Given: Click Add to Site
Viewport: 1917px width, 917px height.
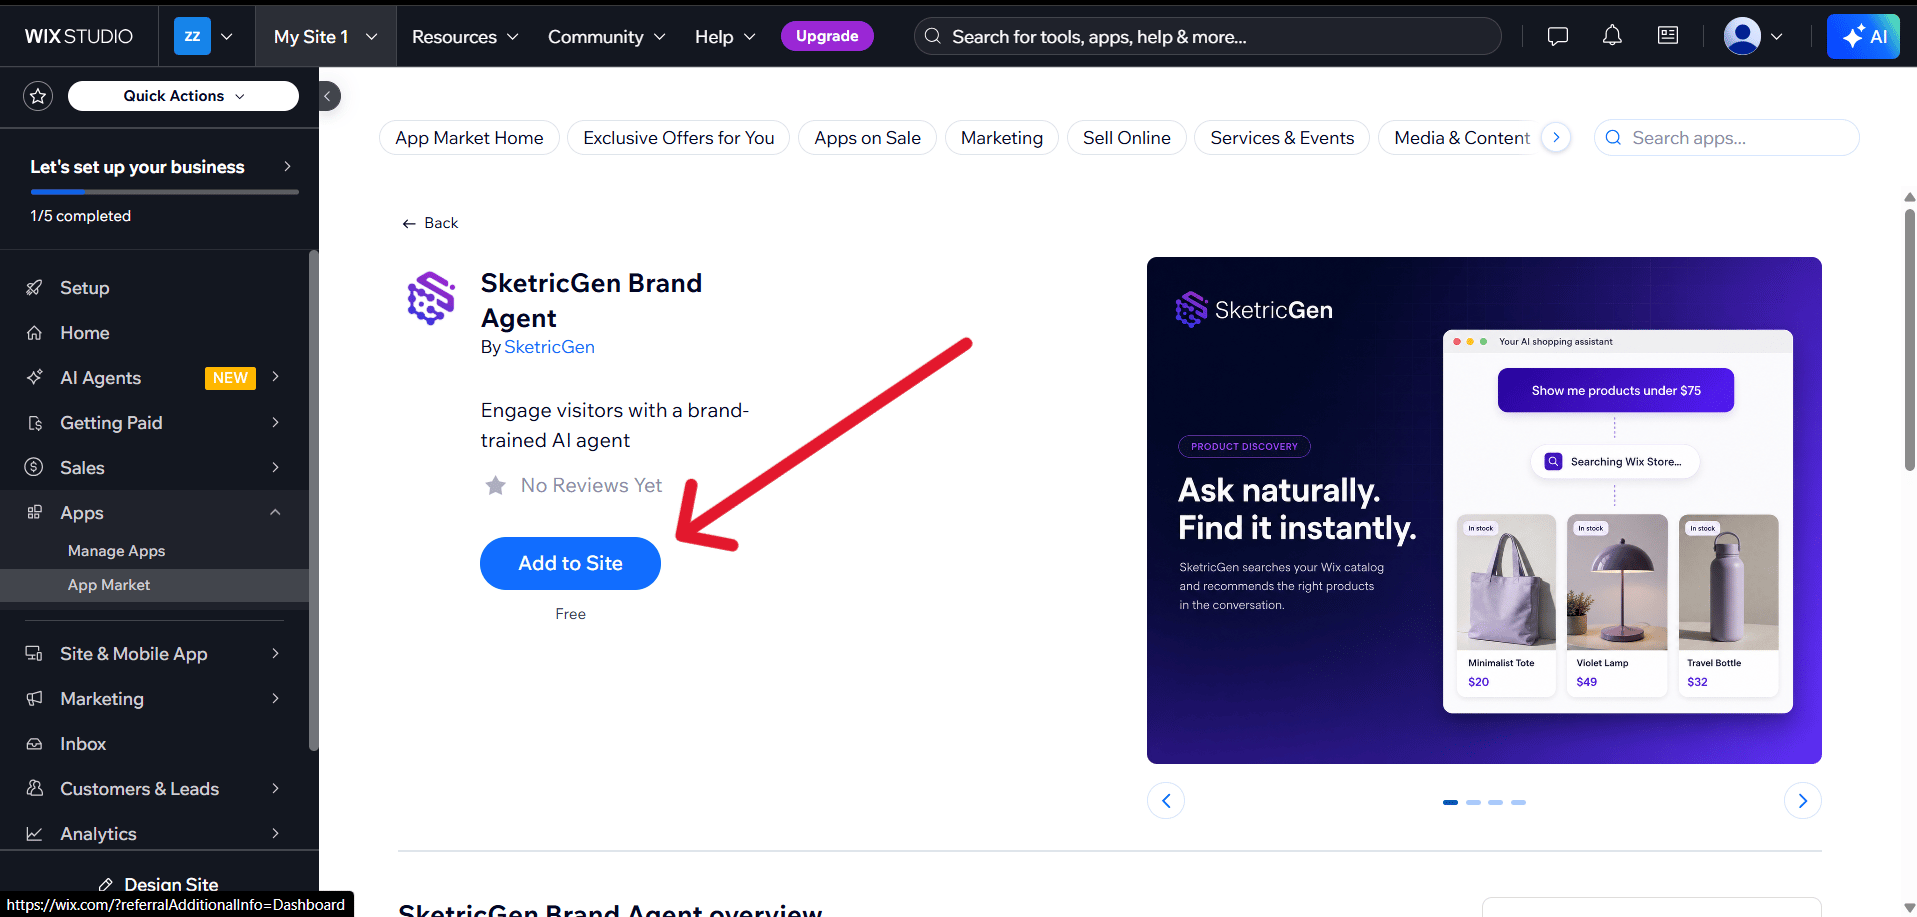Looking at the screenshot, I should click(x=570, y=563).
